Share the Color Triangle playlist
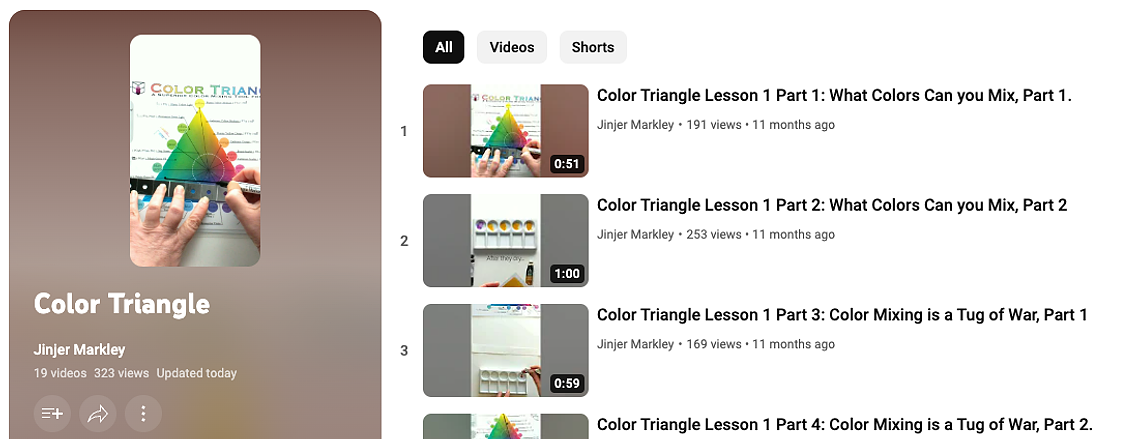Screen dimensions: 1139x439 point(97,414)
